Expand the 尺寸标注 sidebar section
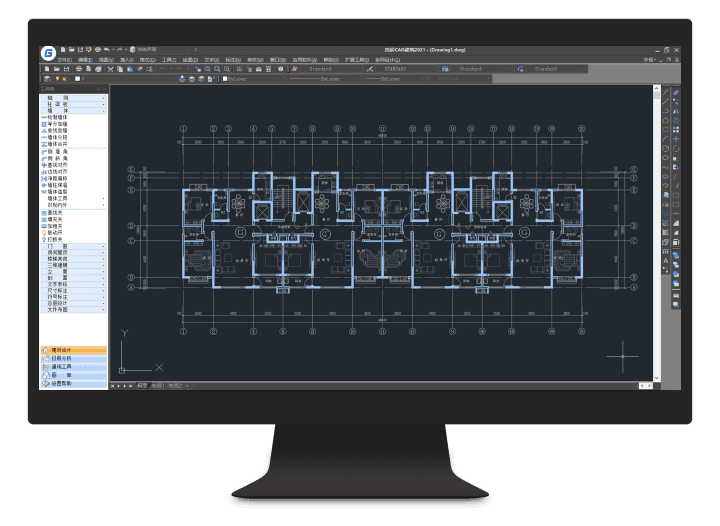 (x=73, y=291)
